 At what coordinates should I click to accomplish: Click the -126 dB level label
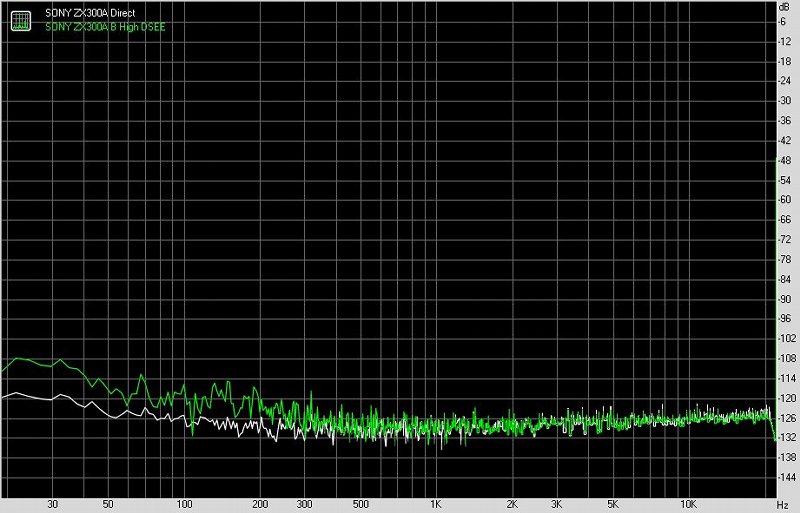click(785, 418)
